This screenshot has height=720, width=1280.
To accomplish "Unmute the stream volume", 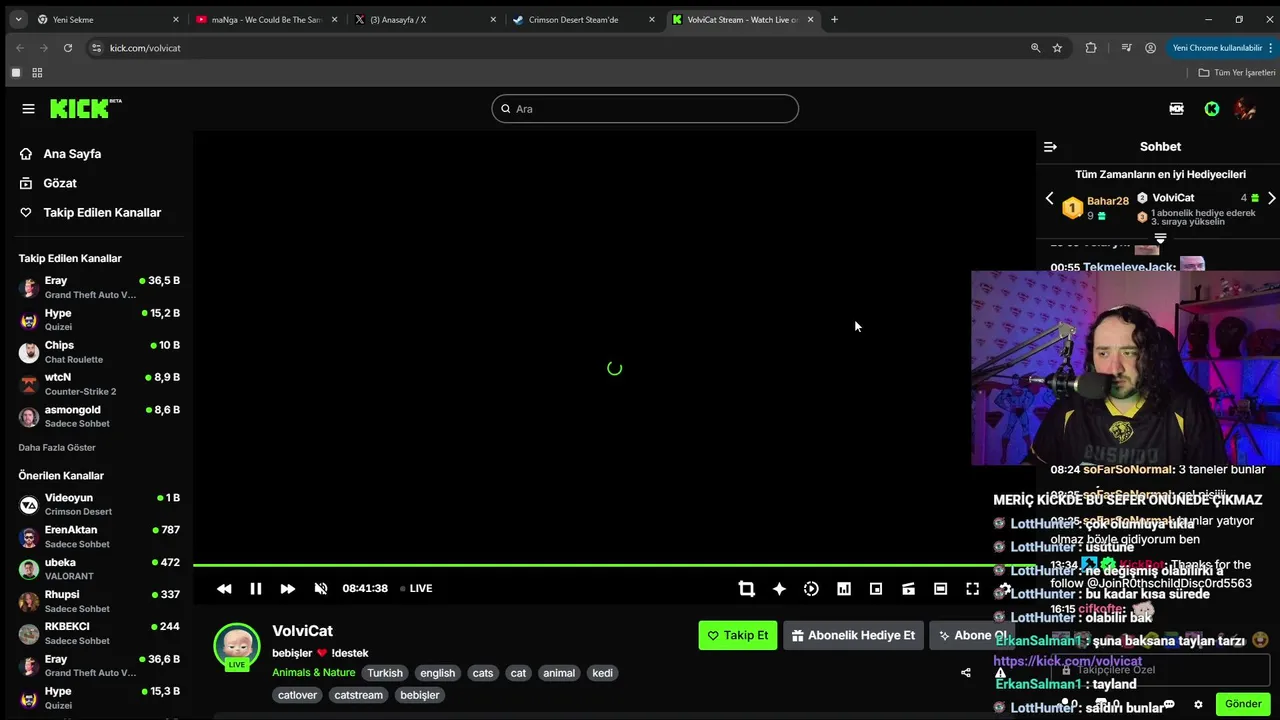I will (321, 589).
